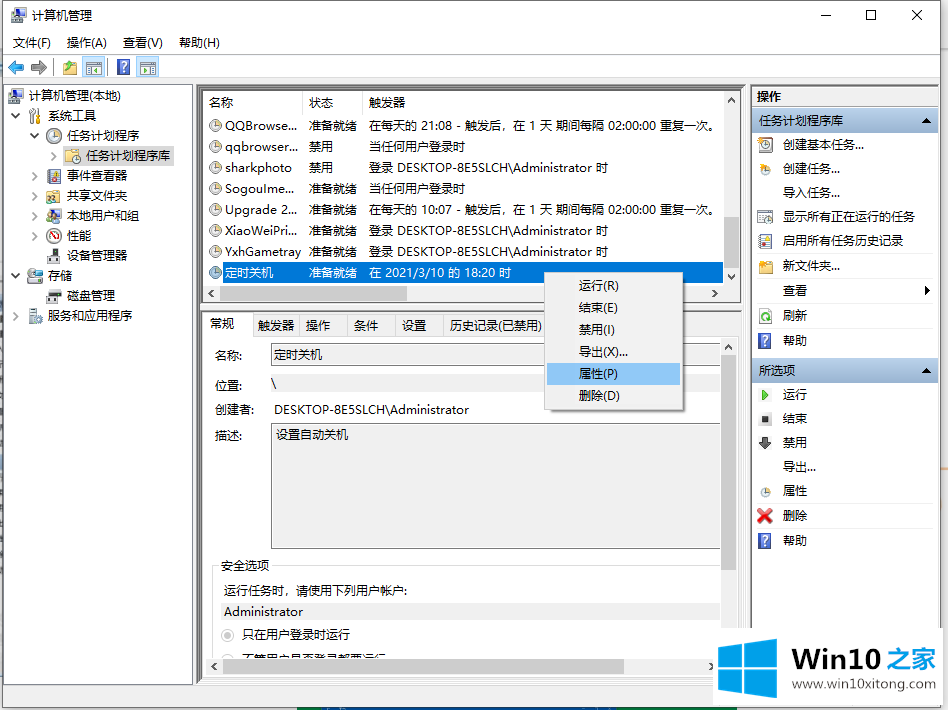
Task: Choose 导出(X)... in the context menu
Action: pos(614,351)
